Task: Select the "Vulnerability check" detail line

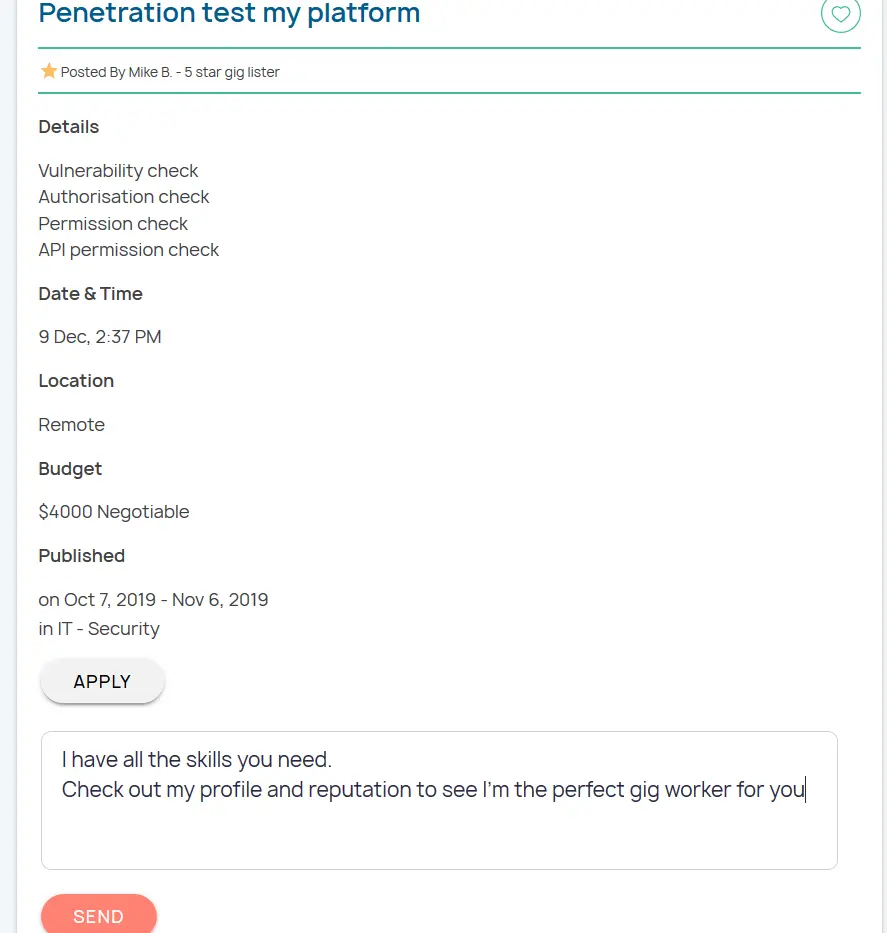Action: pyautogui.click(x=118, y=171)
